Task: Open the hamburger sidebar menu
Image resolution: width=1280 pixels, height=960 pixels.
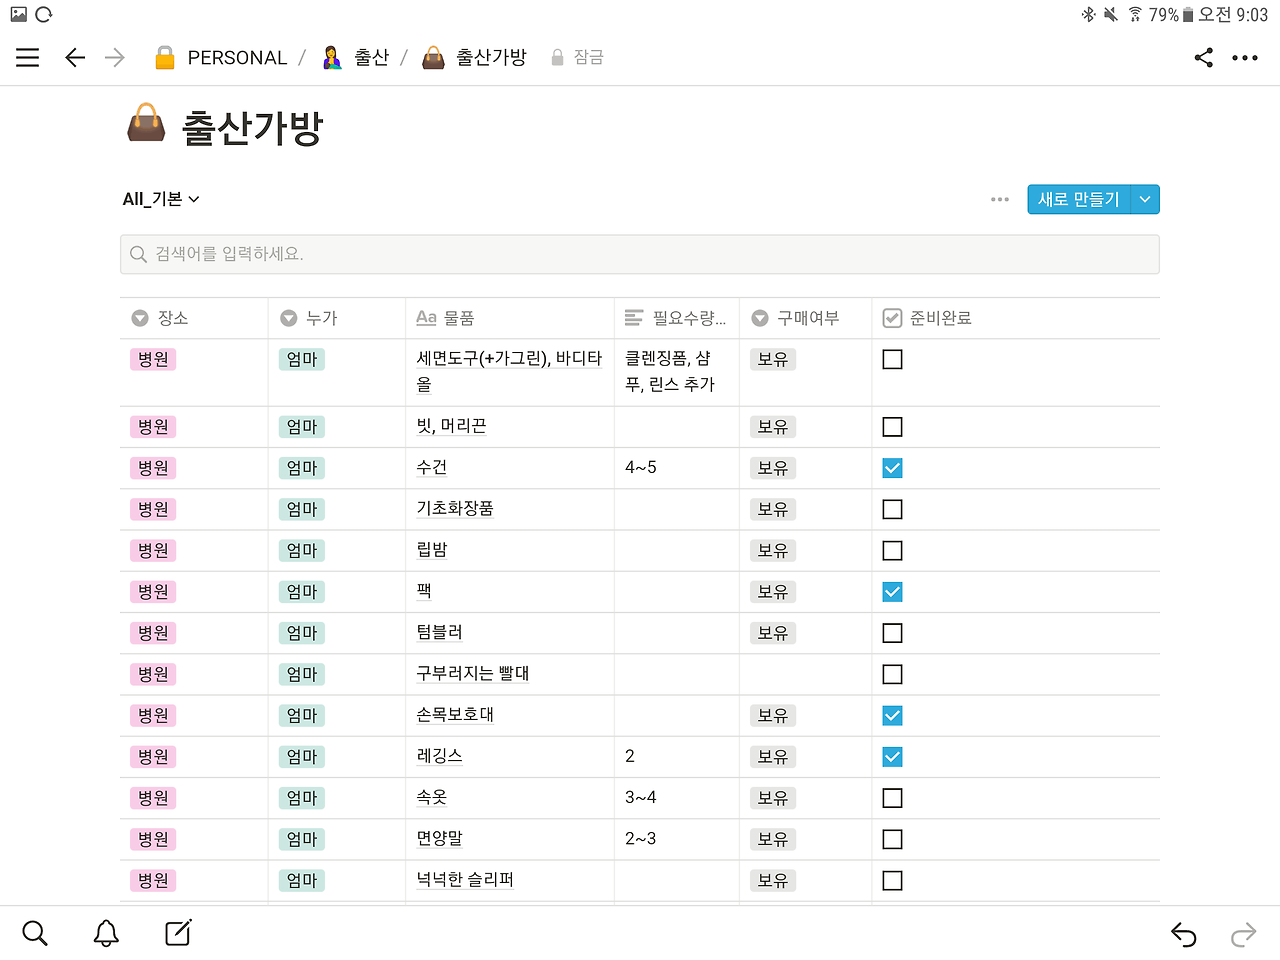Action: tap(28, 58)
